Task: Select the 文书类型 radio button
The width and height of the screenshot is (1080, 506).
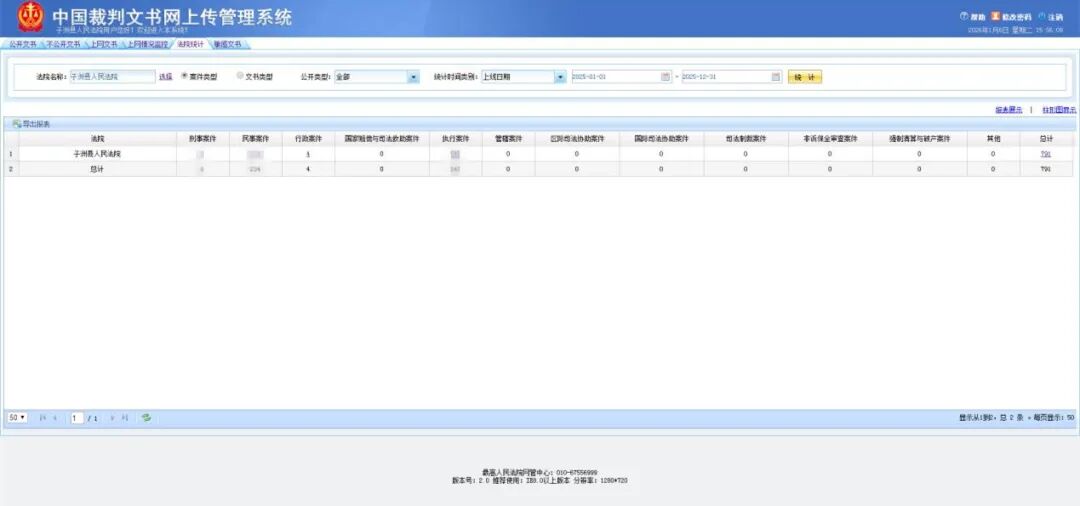Action: pyautogui.click(x=240, y=76)
